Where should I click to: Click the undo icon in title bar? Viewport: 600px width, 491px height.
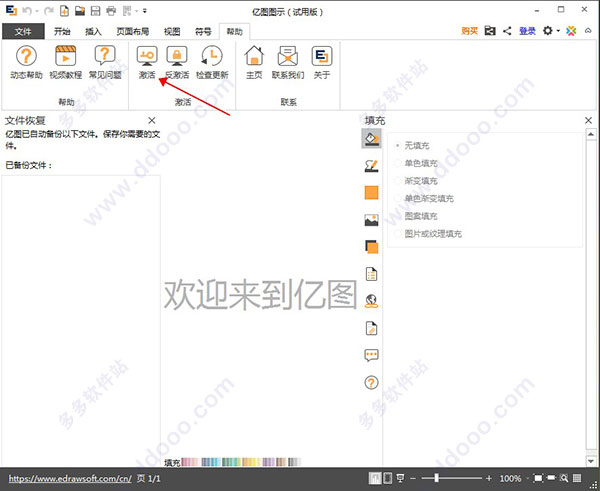(x=26, y=11)
